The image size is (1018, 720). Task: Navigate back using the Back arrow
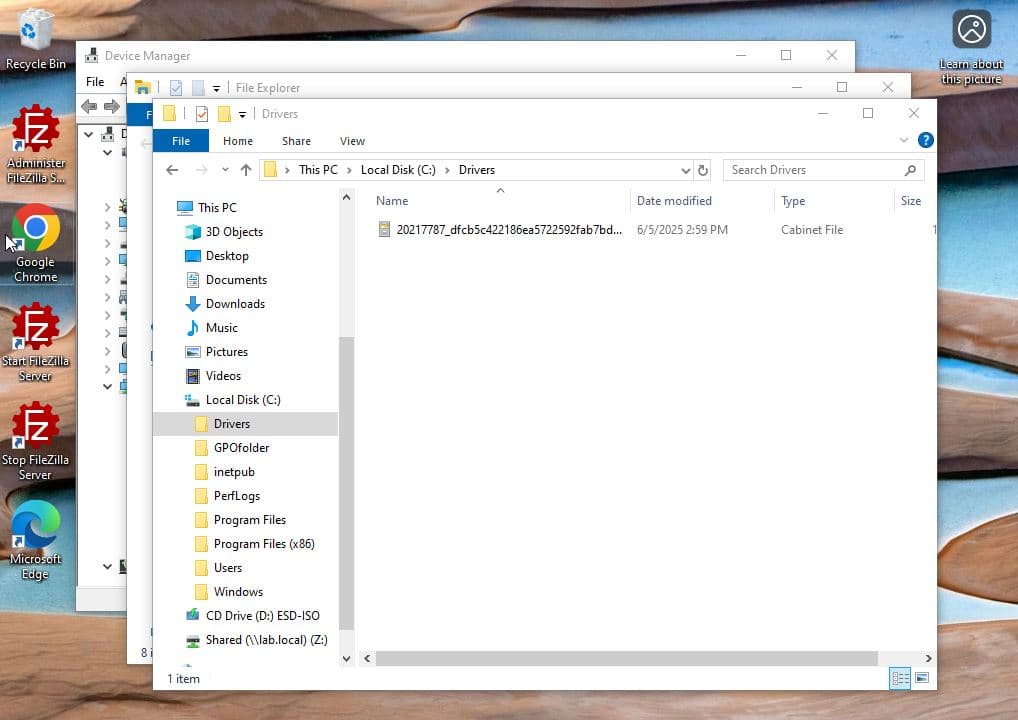click(x=173, y=170)
